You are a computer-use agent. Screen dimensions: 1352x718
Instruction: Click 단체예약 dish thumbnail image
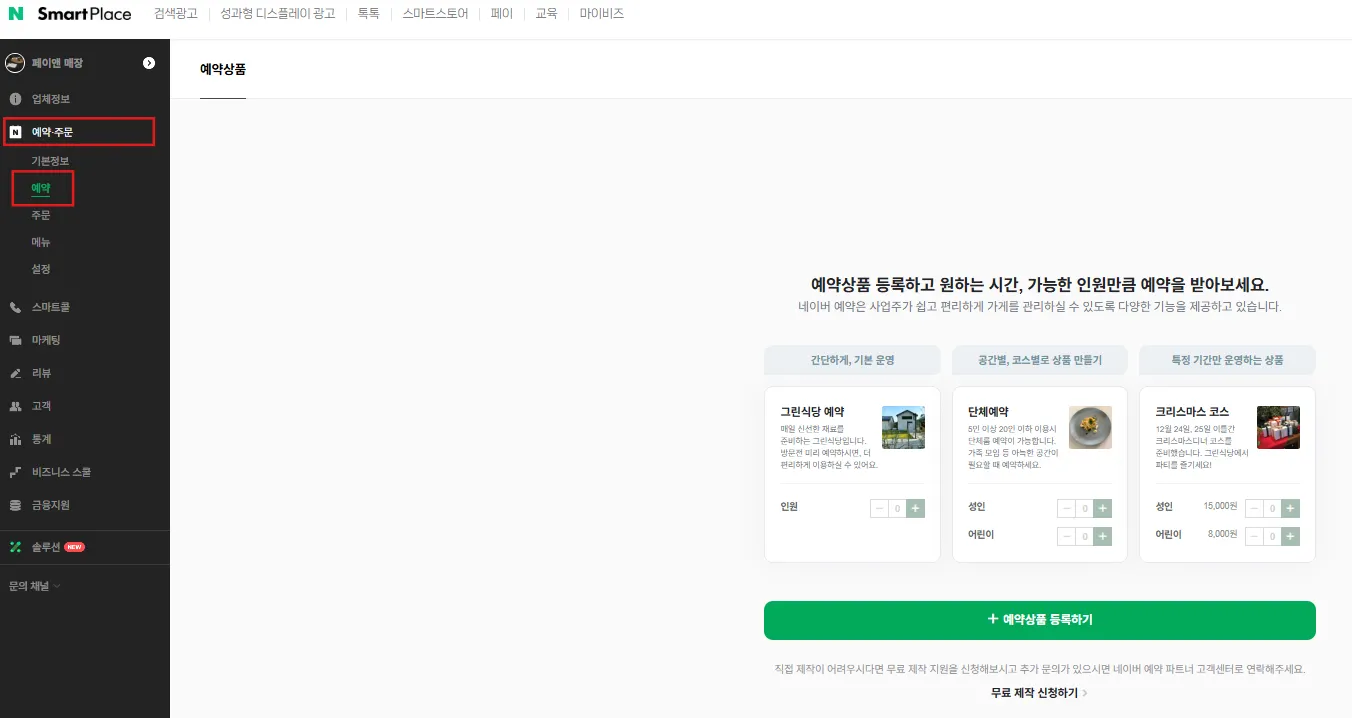pyautogui.click(x=1090, y=427)
